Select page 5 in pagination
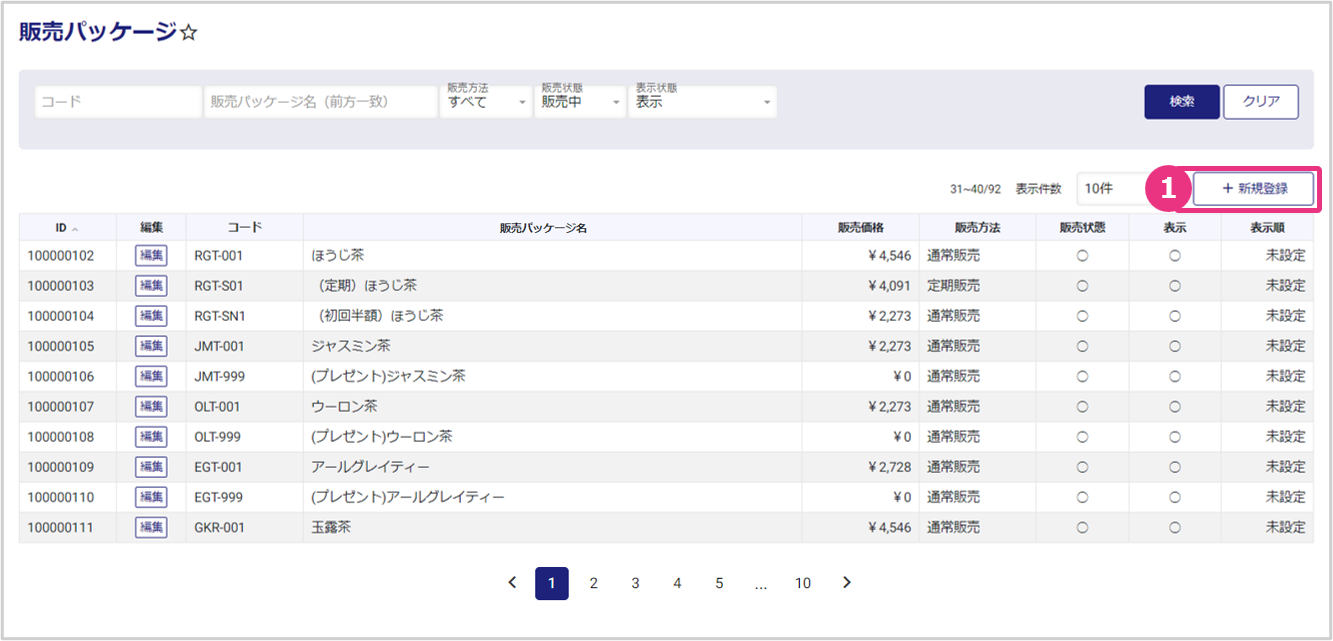Image resolution: width=1333 pixels, height=641 pixels. pos(719,583)
